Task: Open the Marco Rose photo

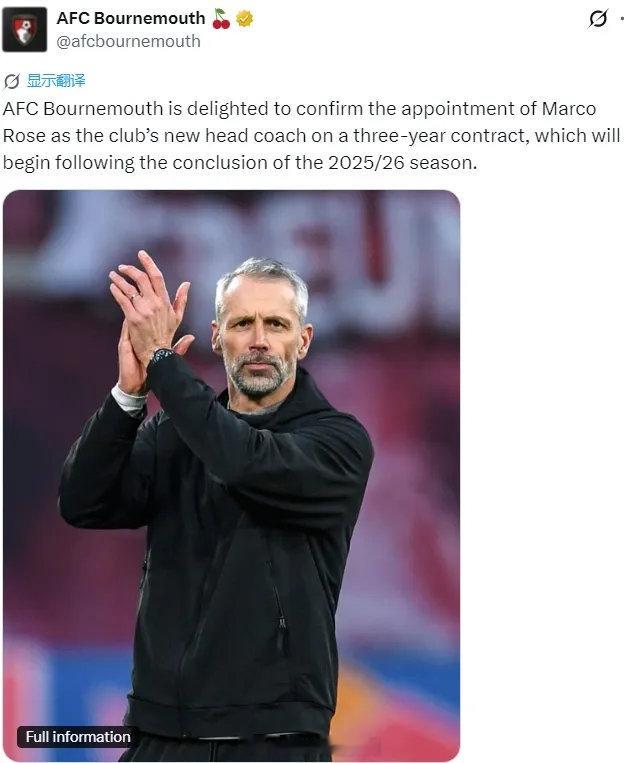Action: [231, 475]
